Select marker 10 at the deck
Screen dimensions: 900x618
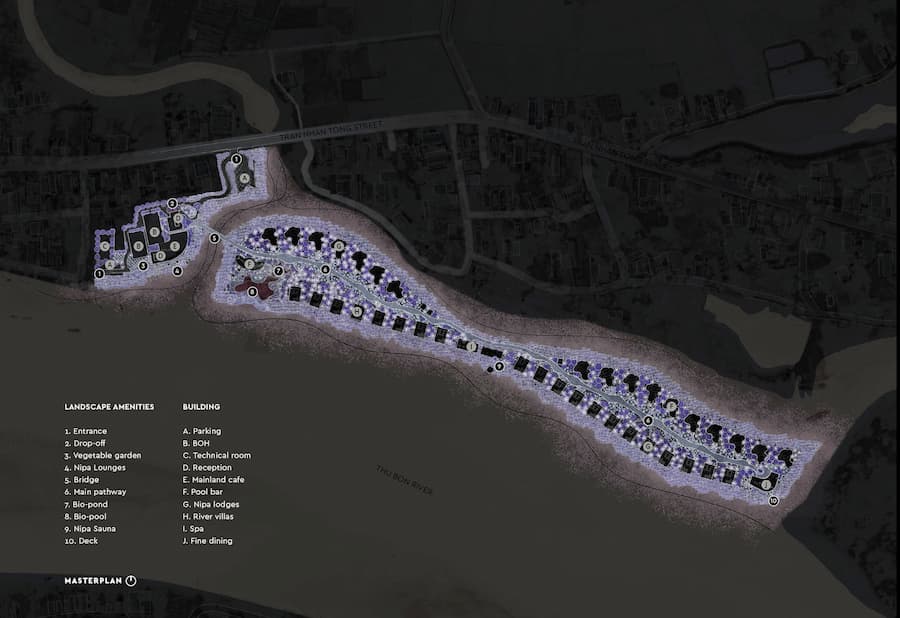click(773, 500)
